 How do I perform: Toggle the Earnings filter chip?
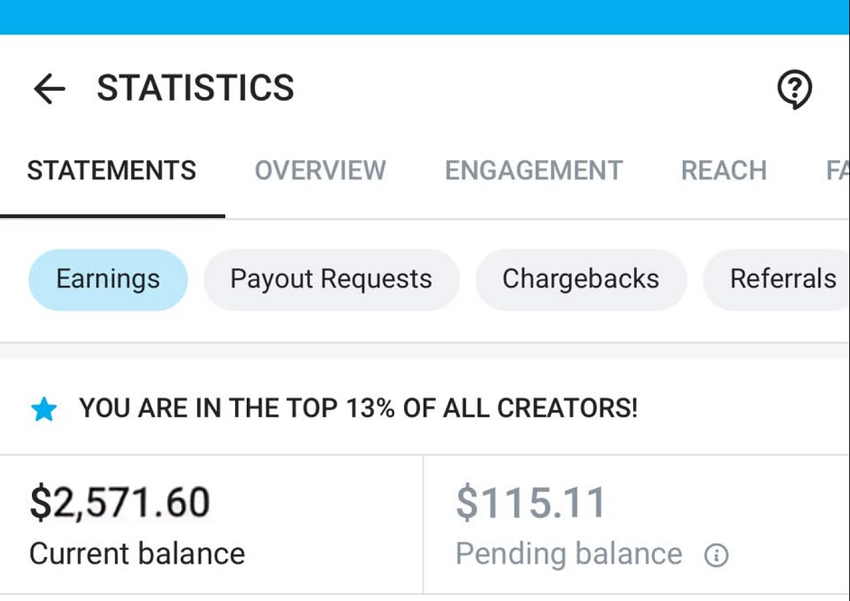click(107, 280)
